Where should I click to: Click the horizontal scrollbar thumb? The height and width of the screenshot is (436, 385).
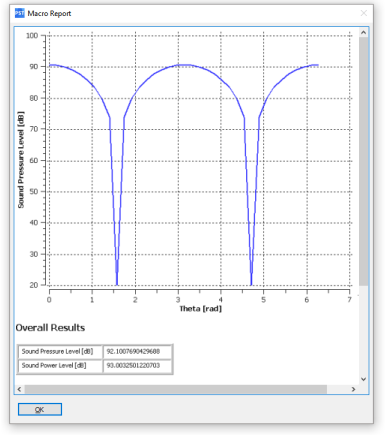coord(176,389)
